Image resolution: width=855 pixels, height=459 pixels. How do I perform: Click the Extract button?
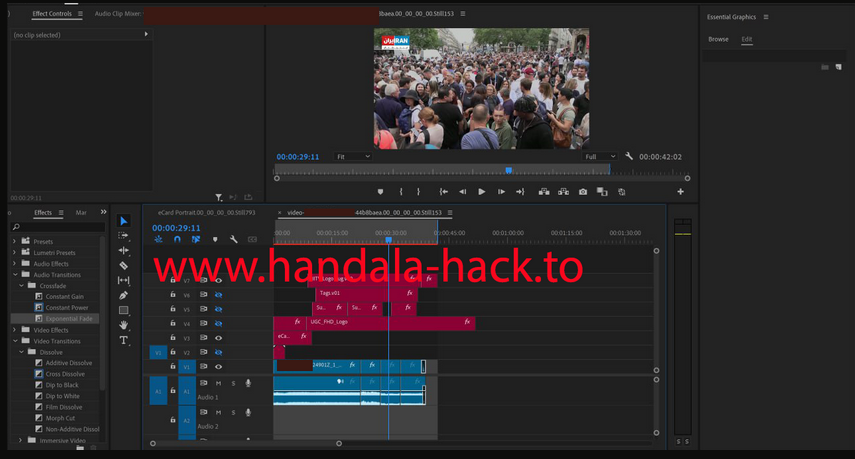[563, 192]
